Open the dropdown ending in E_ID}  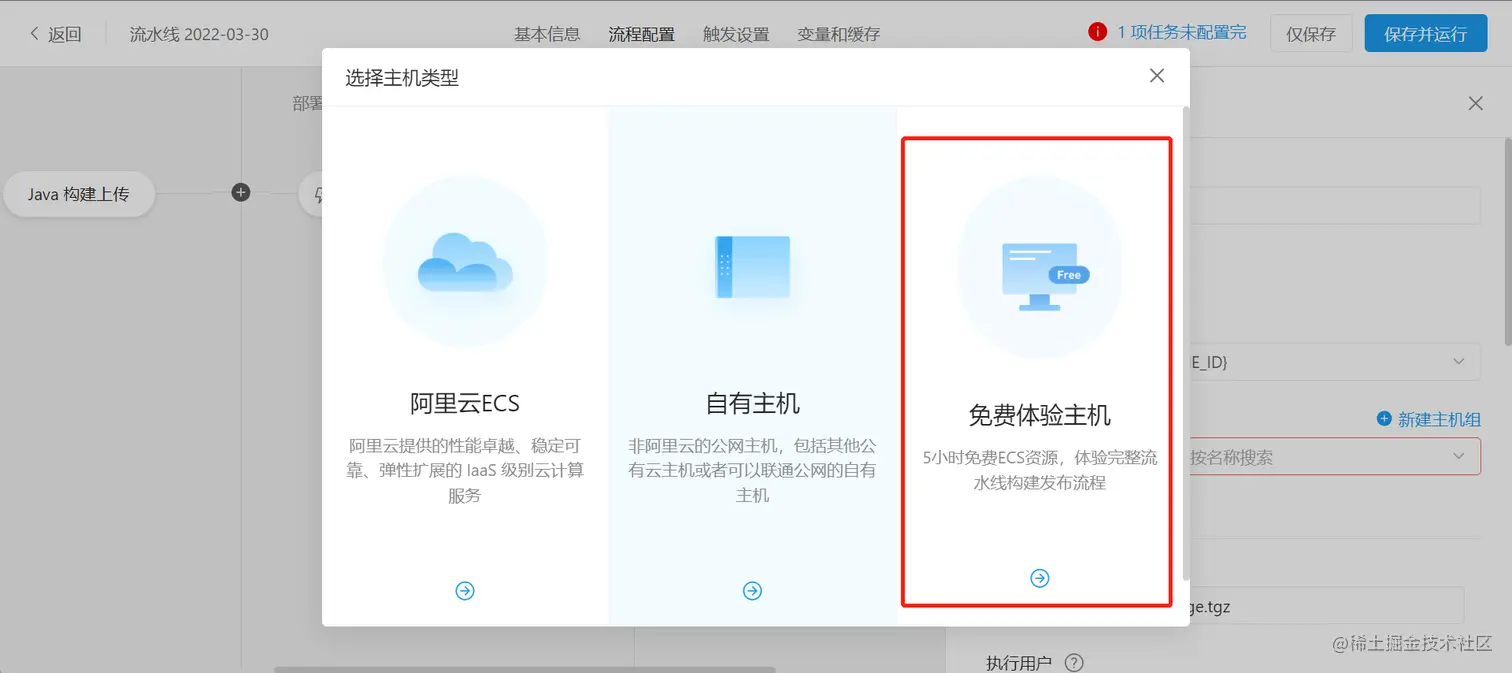1335,361
